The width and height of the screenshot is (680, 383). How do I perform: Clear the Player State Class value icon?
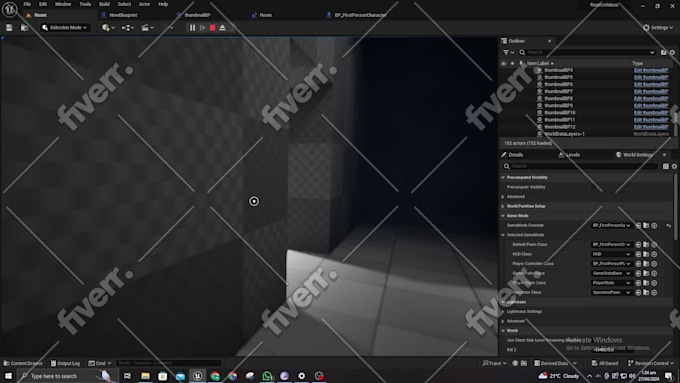[x=654, y=283]
